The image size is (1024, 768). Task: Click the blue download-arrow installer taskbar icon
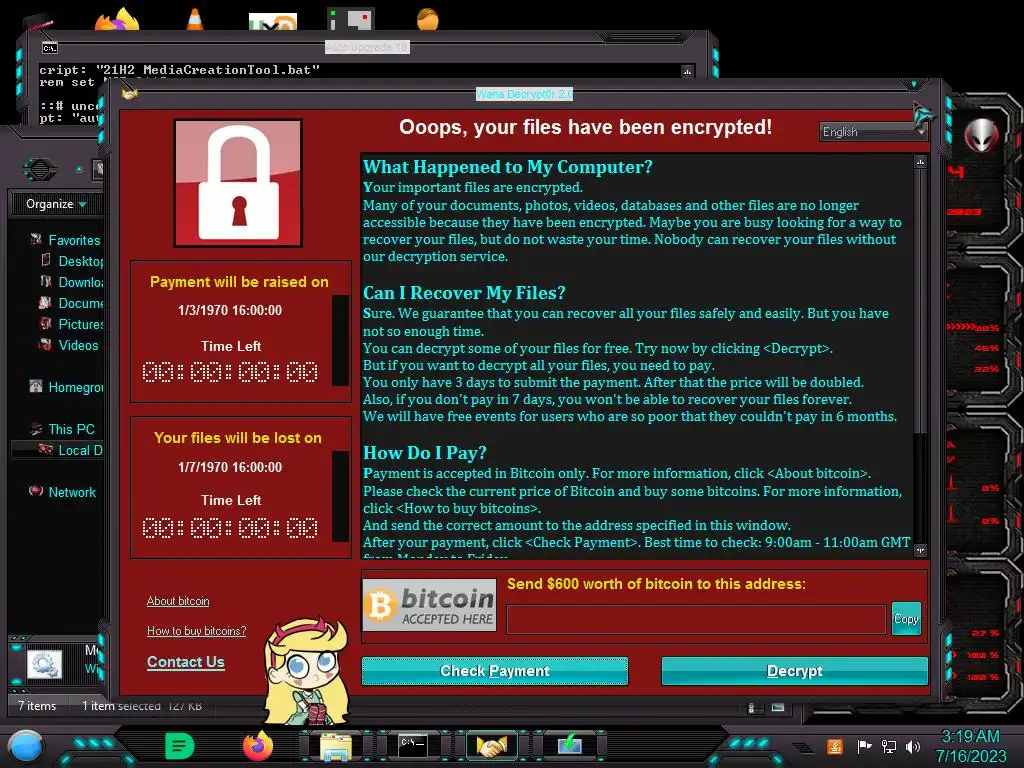569,744
